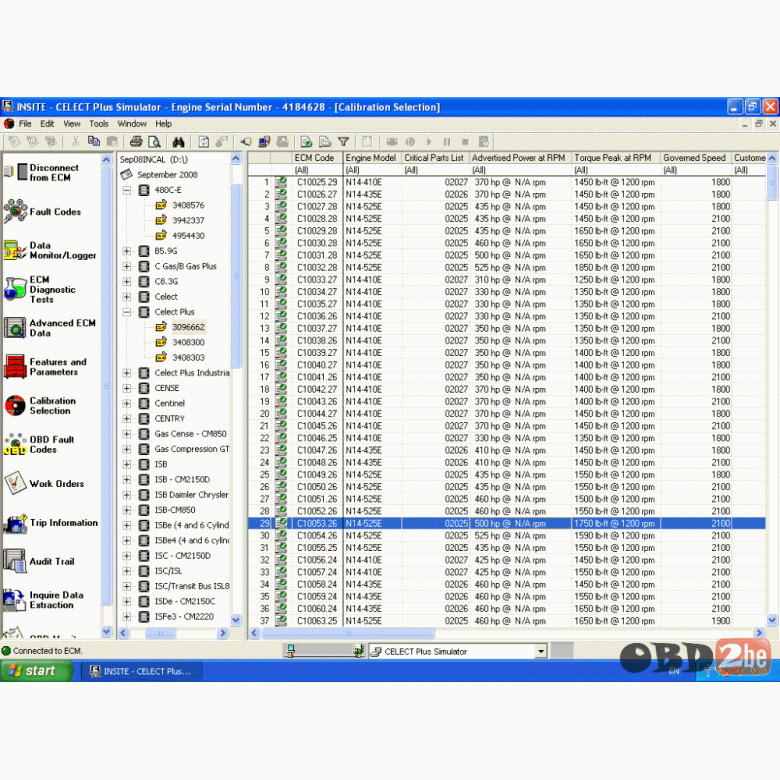This screenshot has height=780, width=780.
Task: Click the Pause toolbar icon
Action: [x=447, y=142]
